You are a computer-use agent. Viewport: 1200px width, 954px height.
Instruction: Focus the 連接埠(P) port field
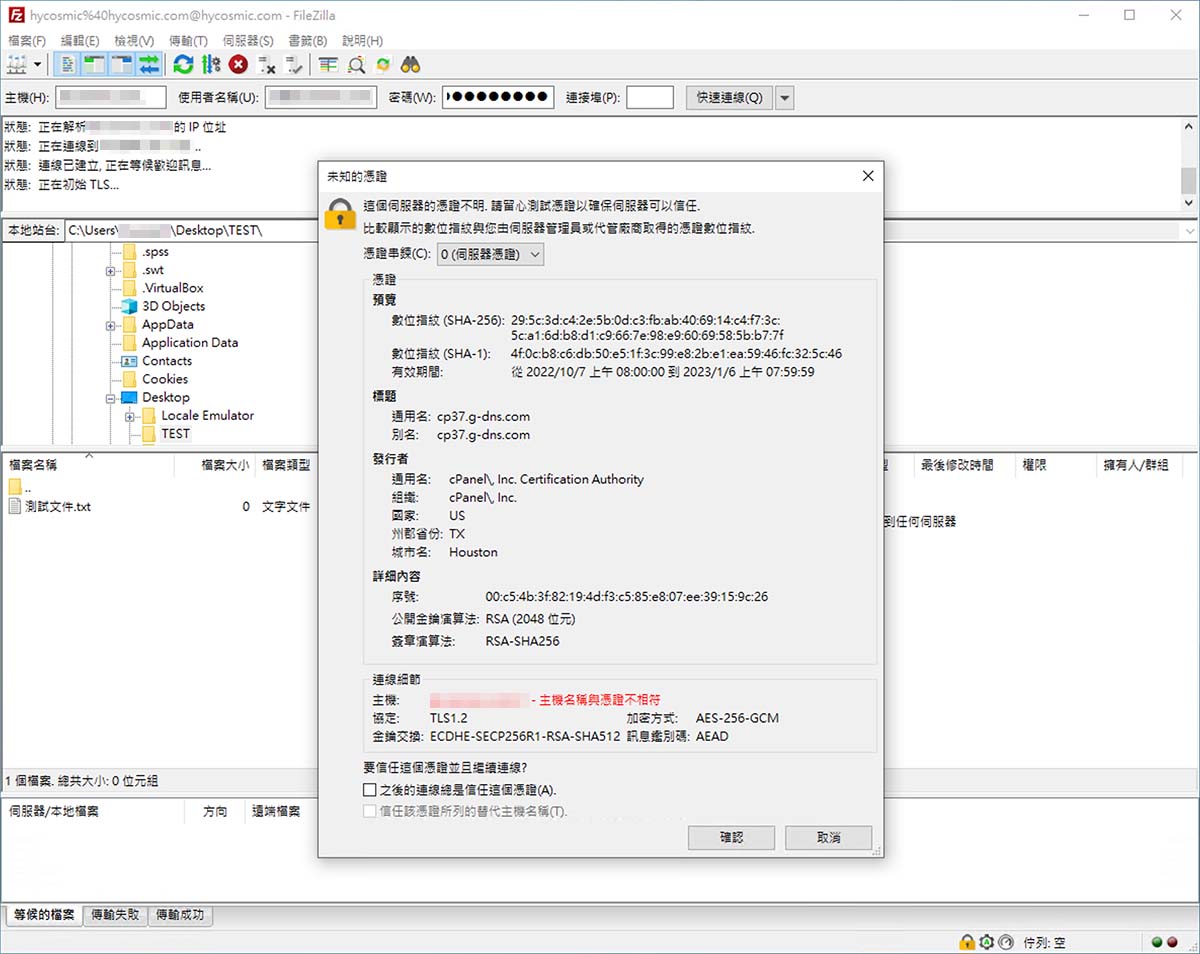coord(650,98)
